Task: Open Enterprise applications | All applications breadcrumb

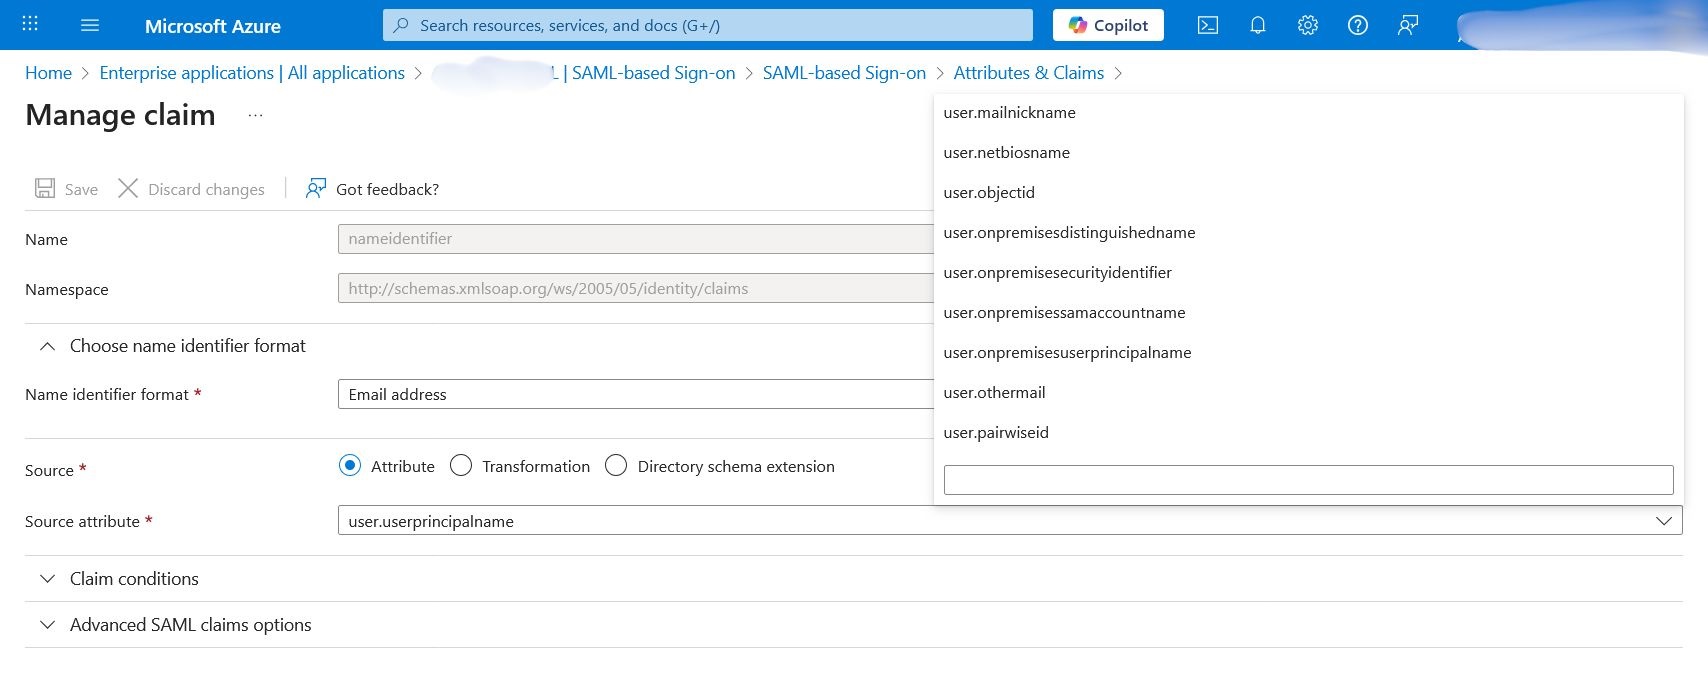Action: (252, 73)
